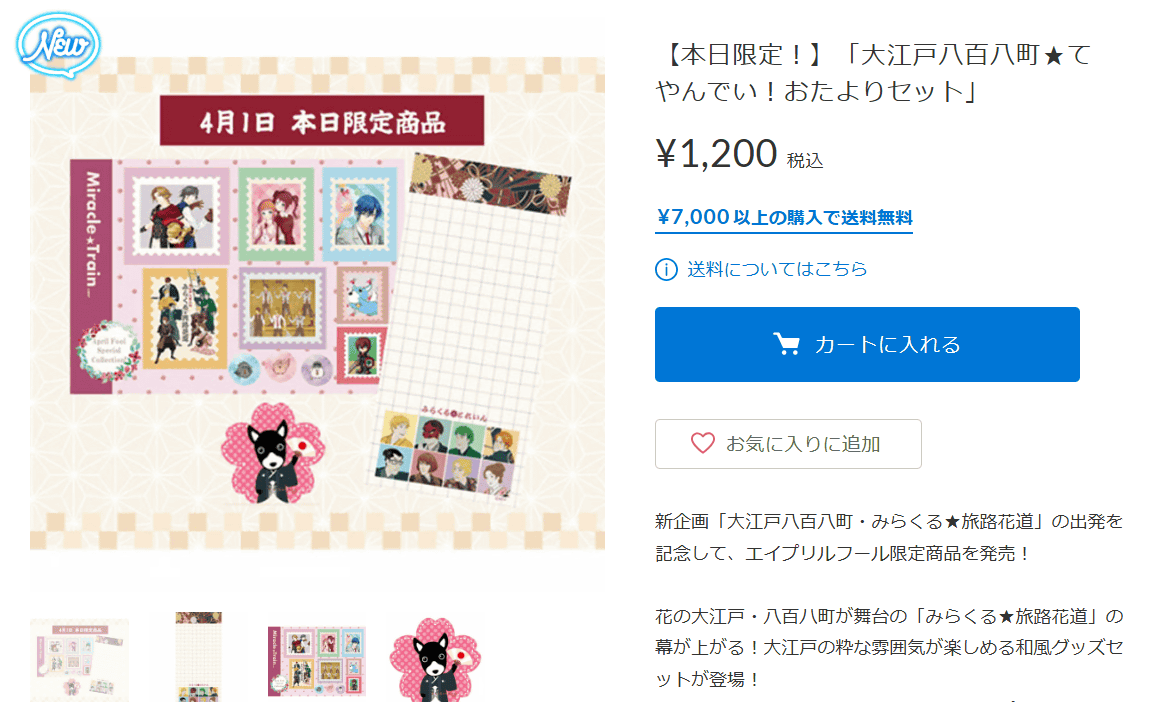Select the black dog mascot thumbnail

tap(436, 659)
